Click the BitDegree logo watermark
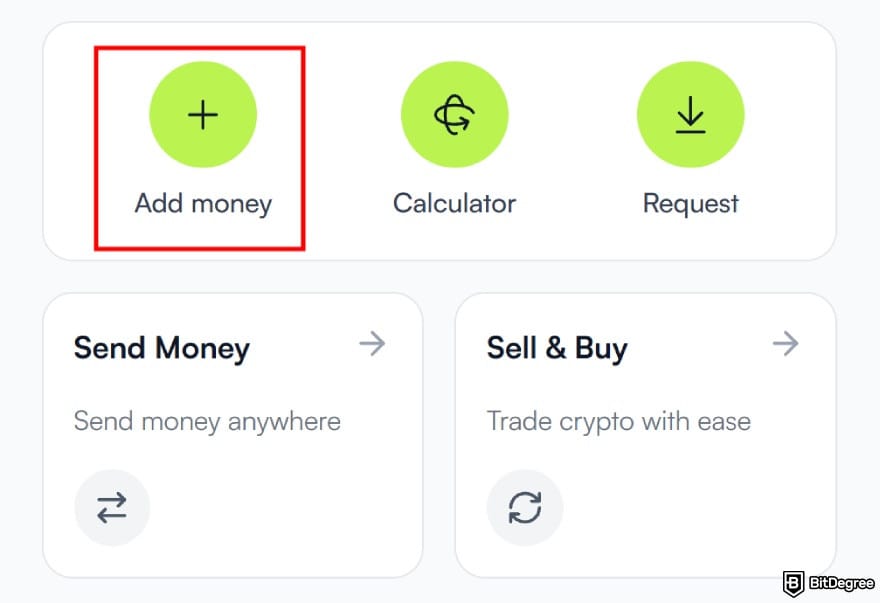880x603 pixels. point(828,580)
